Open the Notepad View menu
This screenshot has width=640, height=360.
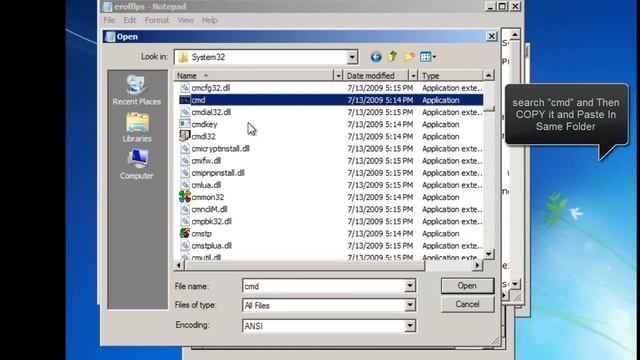(x=185, y=20)
